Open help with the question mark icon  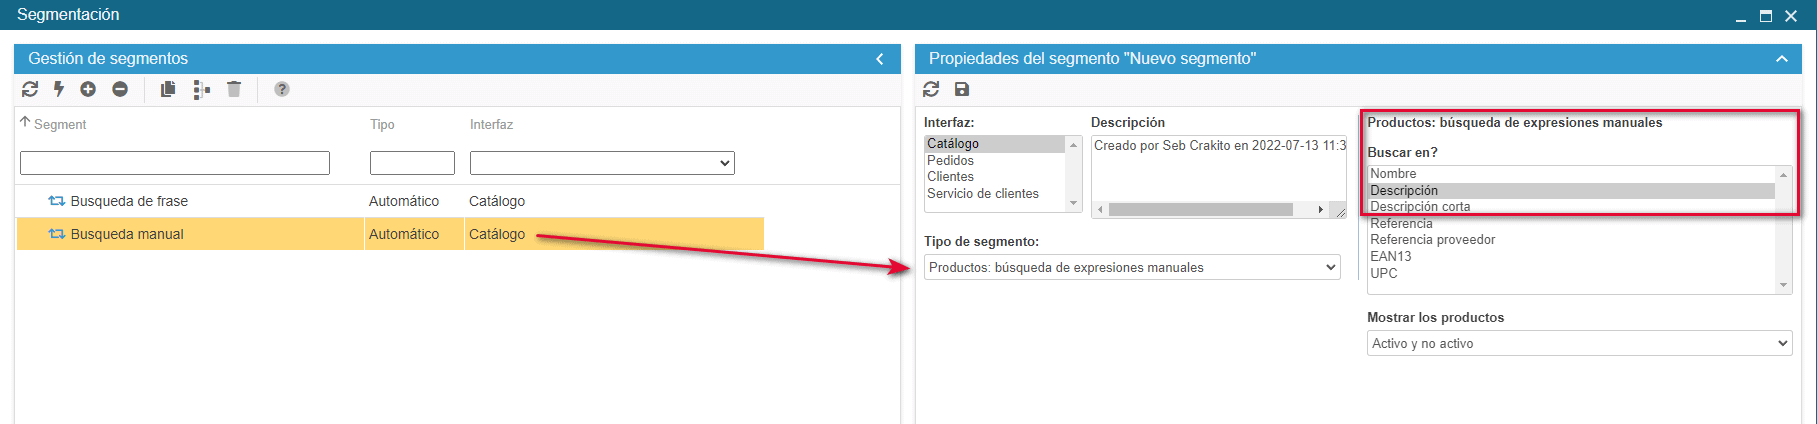[x=282, y=89]
